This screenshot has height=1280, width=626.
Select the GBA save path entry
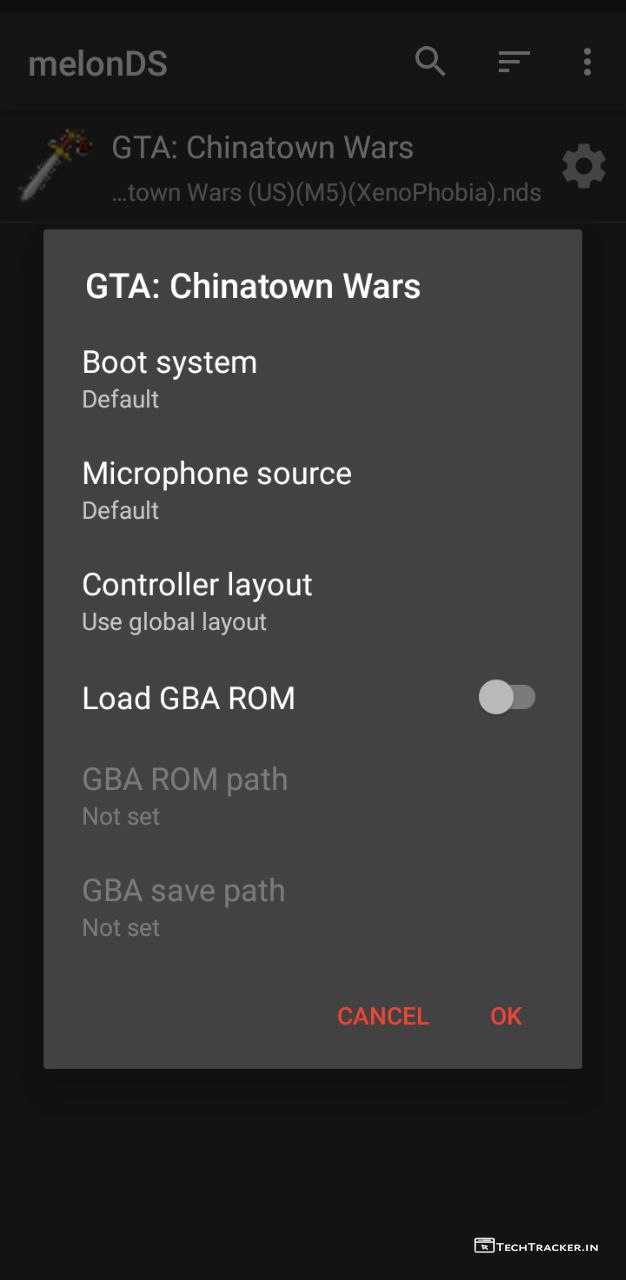tap(184, 906)
